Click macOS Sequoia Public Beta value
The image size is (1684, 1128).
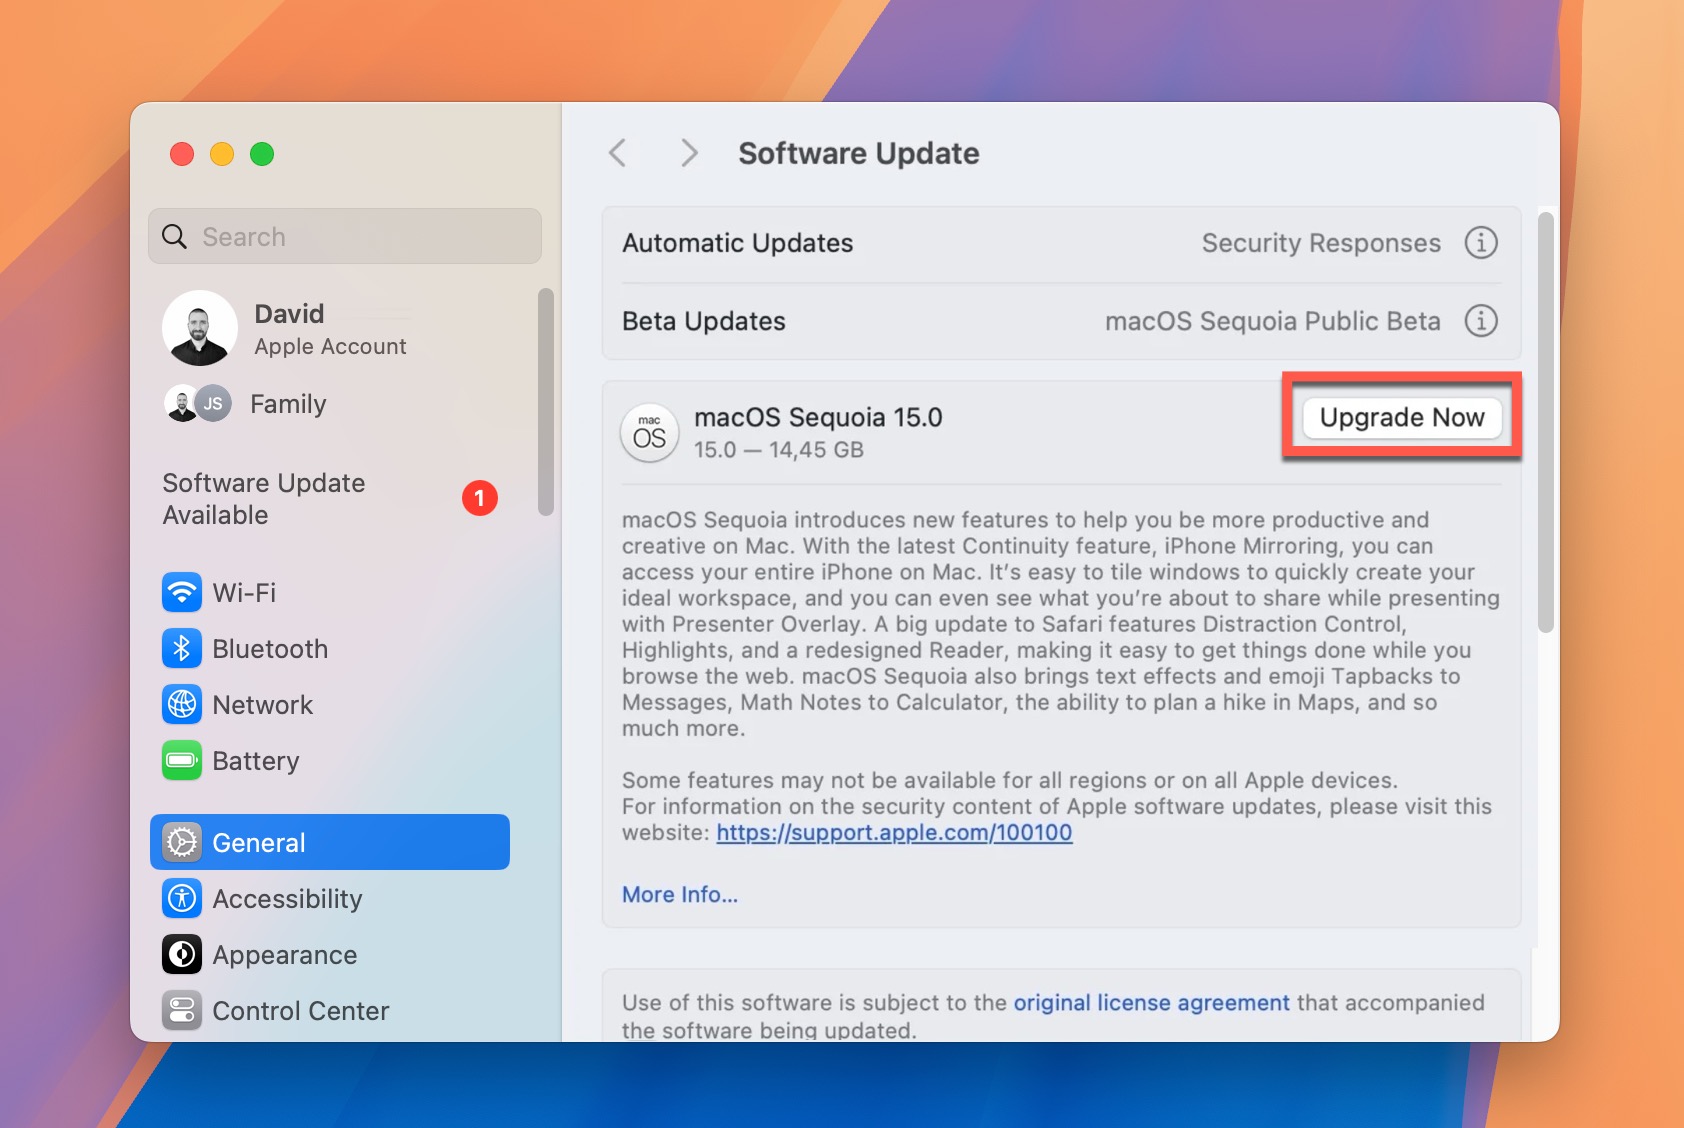[x=1272, y=321]
